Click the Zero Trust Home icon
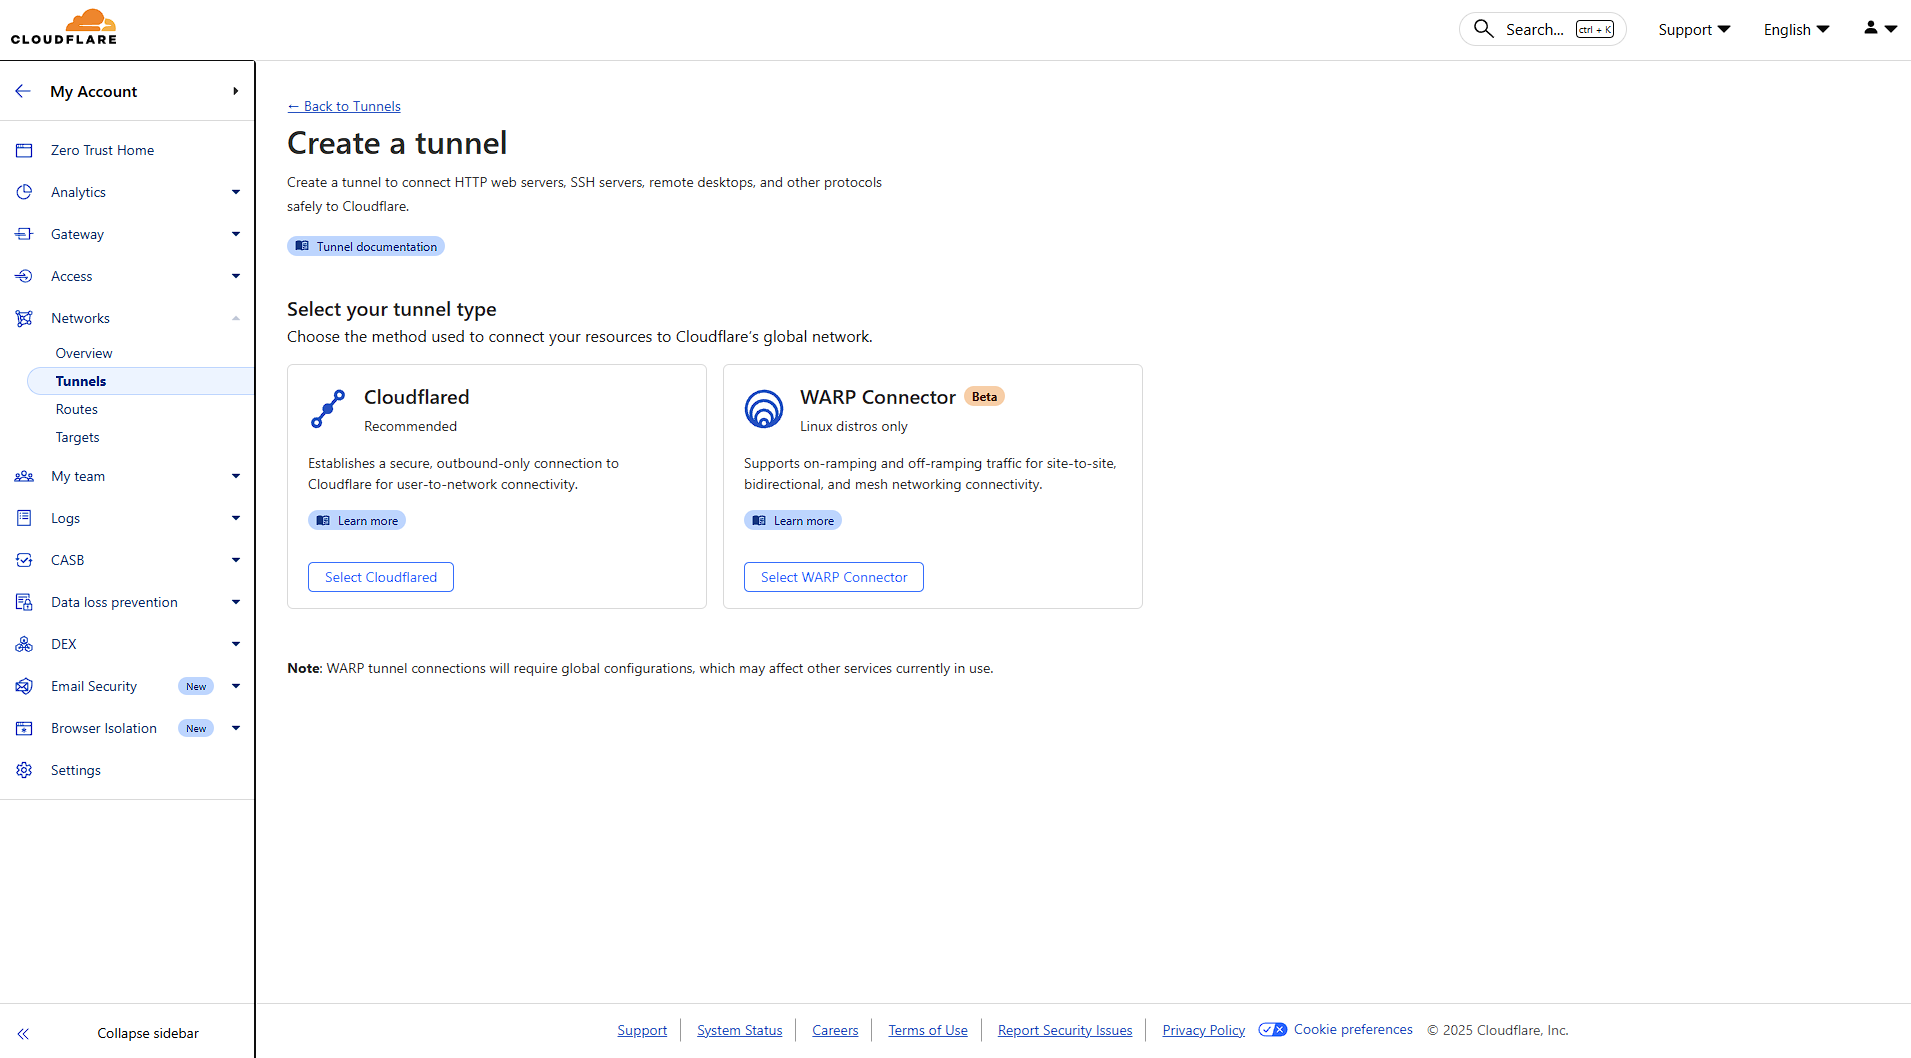The height and width of the screenshot is (1058, 1911). pyautogui.click(x=24, y=150)
